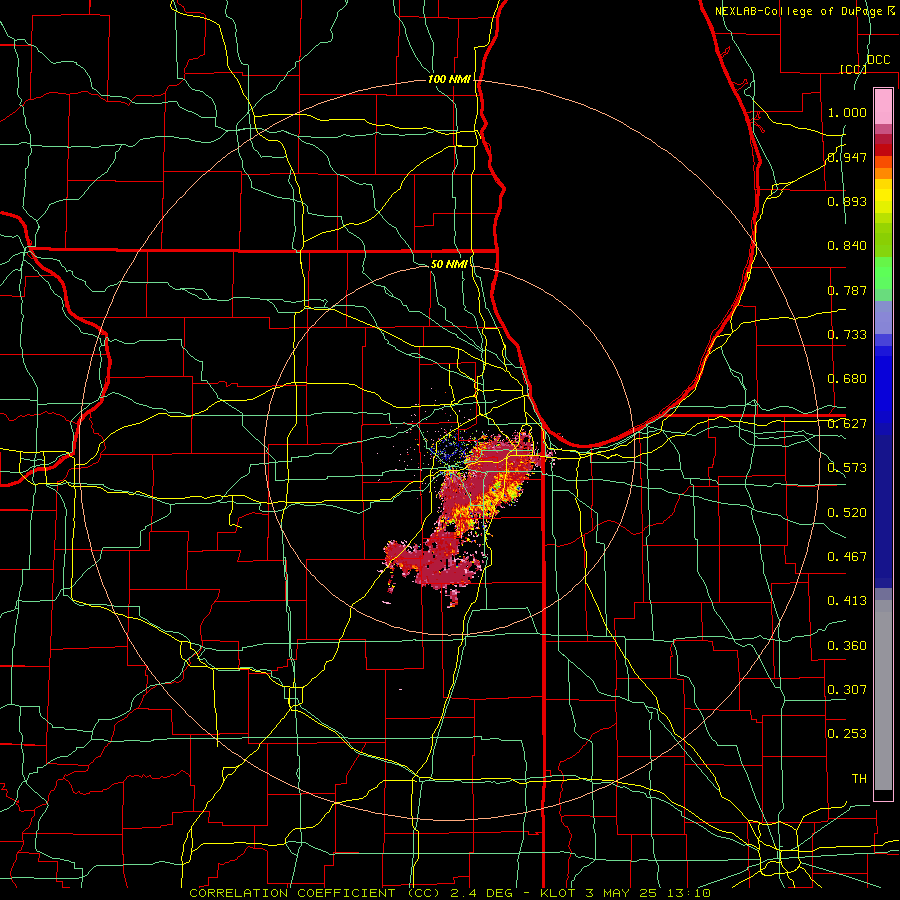
Task: Select the 1.000 scale value
Action: tap(847, 112)
